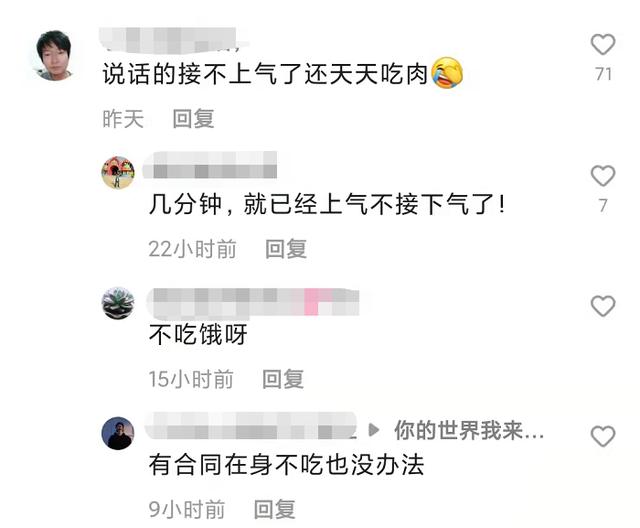640x528 pixels.
Task: Tap heart on 几分钟 上气不接下气 reply
Action: click(603, 176)
